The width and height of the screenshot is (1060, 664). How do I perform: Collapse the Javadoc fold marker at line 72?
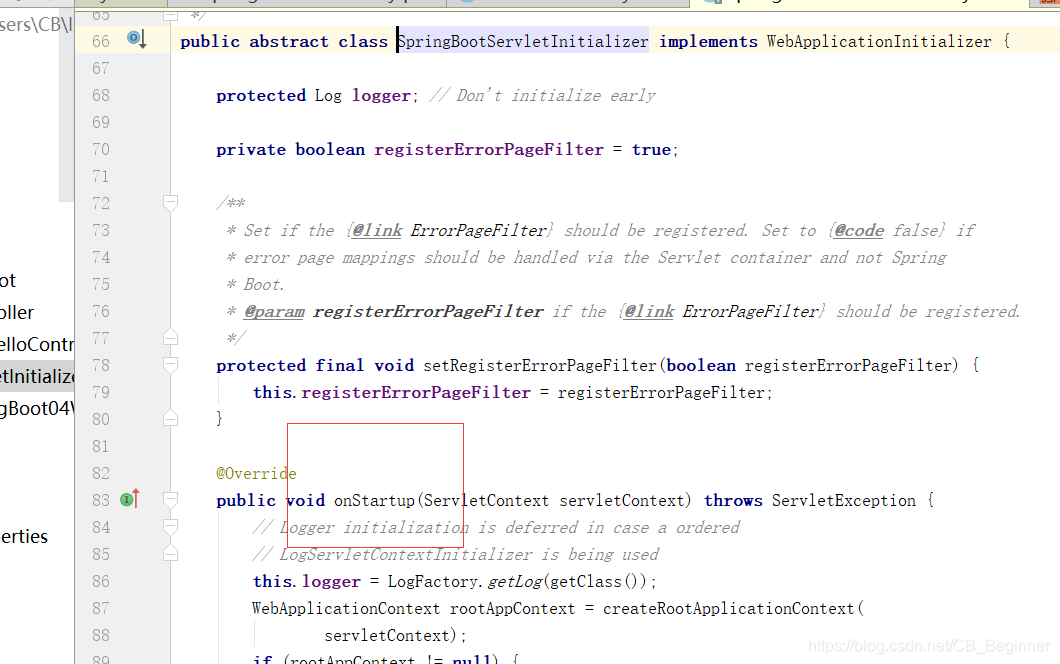170,202
